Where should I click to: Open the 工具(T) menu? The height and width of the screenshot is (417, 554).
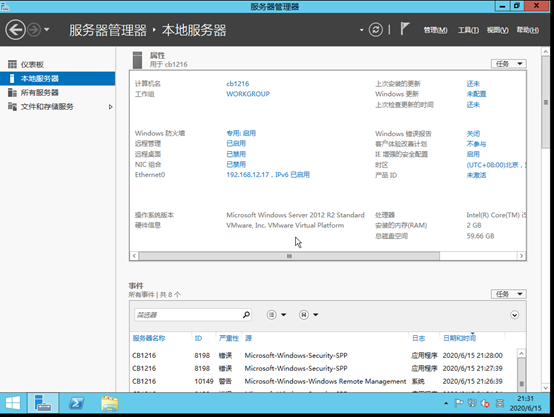(x=468, y=30)
